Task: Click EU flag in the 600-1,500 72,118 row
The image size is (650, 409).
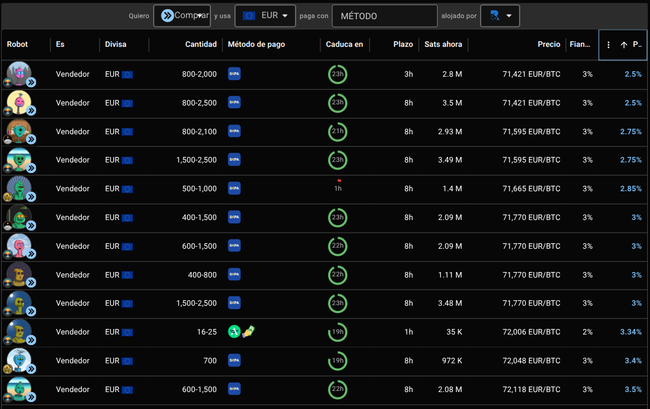Action: pos(127,390)
